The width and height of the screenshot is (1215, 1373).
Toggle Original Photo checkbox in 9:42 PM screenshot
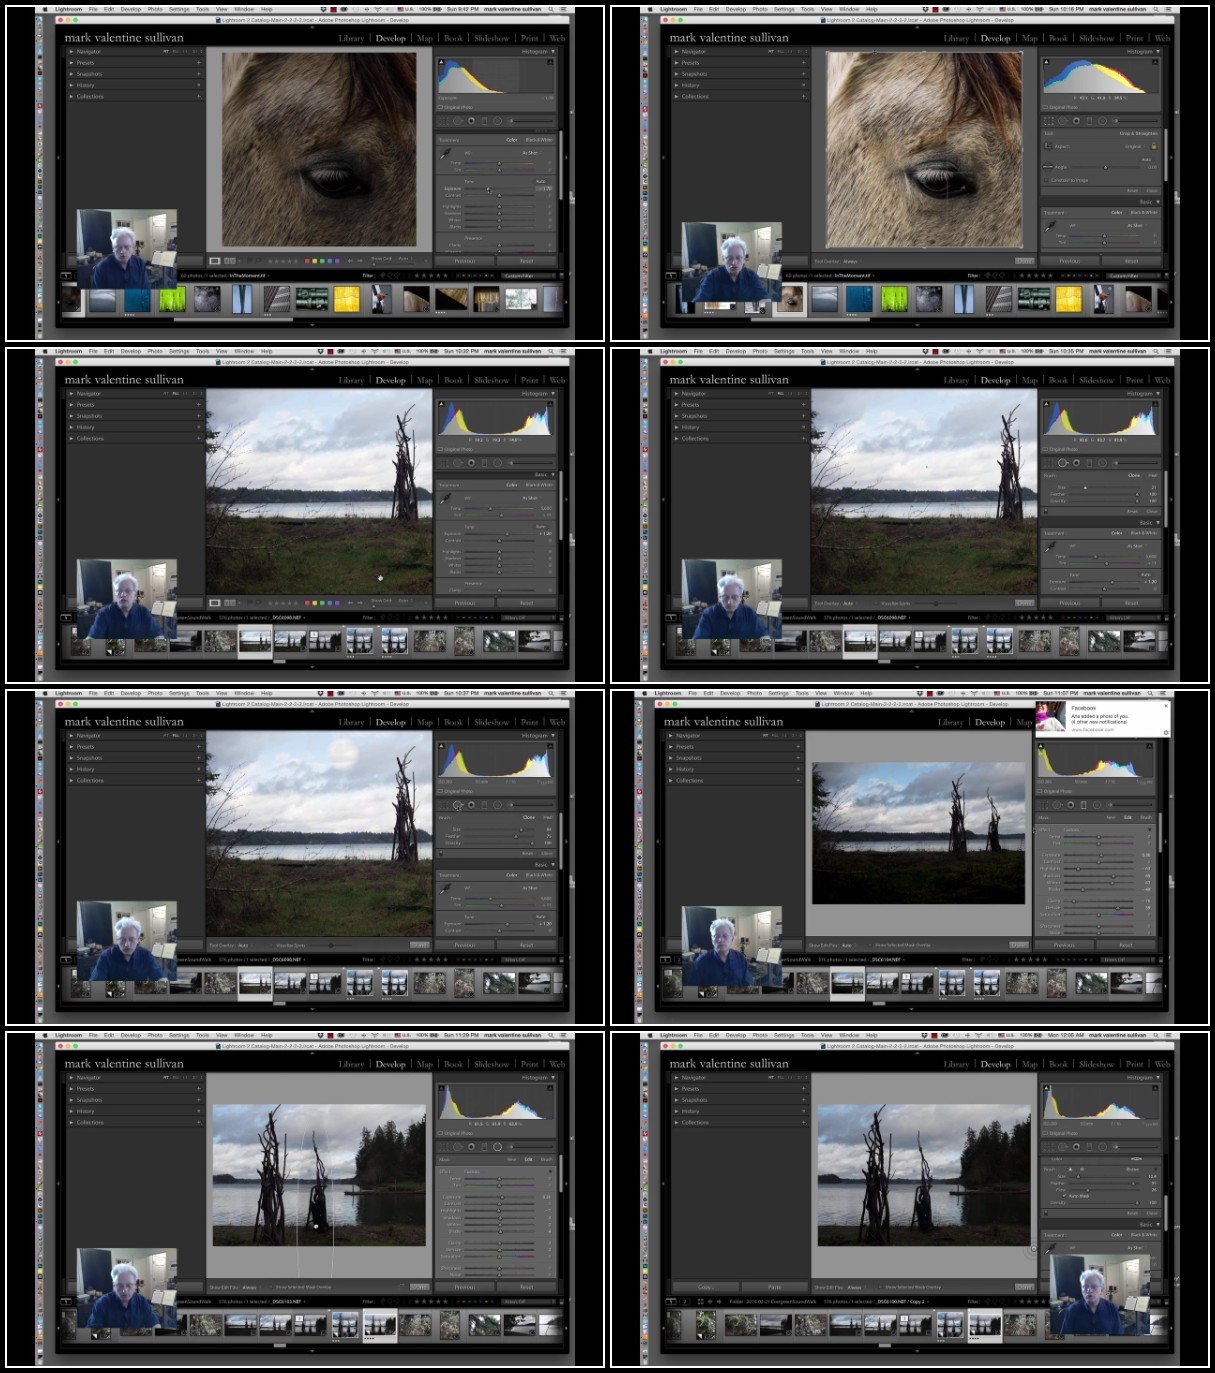[440, 107]
